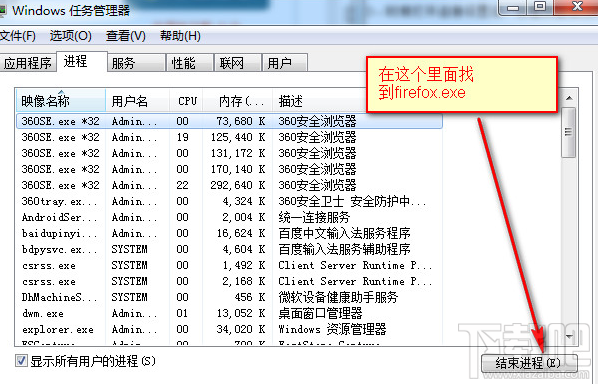Screen dimensions: 598x384
Task: Toggle 显示所有用户的进程 checkbox
Action: pos(21,361)
